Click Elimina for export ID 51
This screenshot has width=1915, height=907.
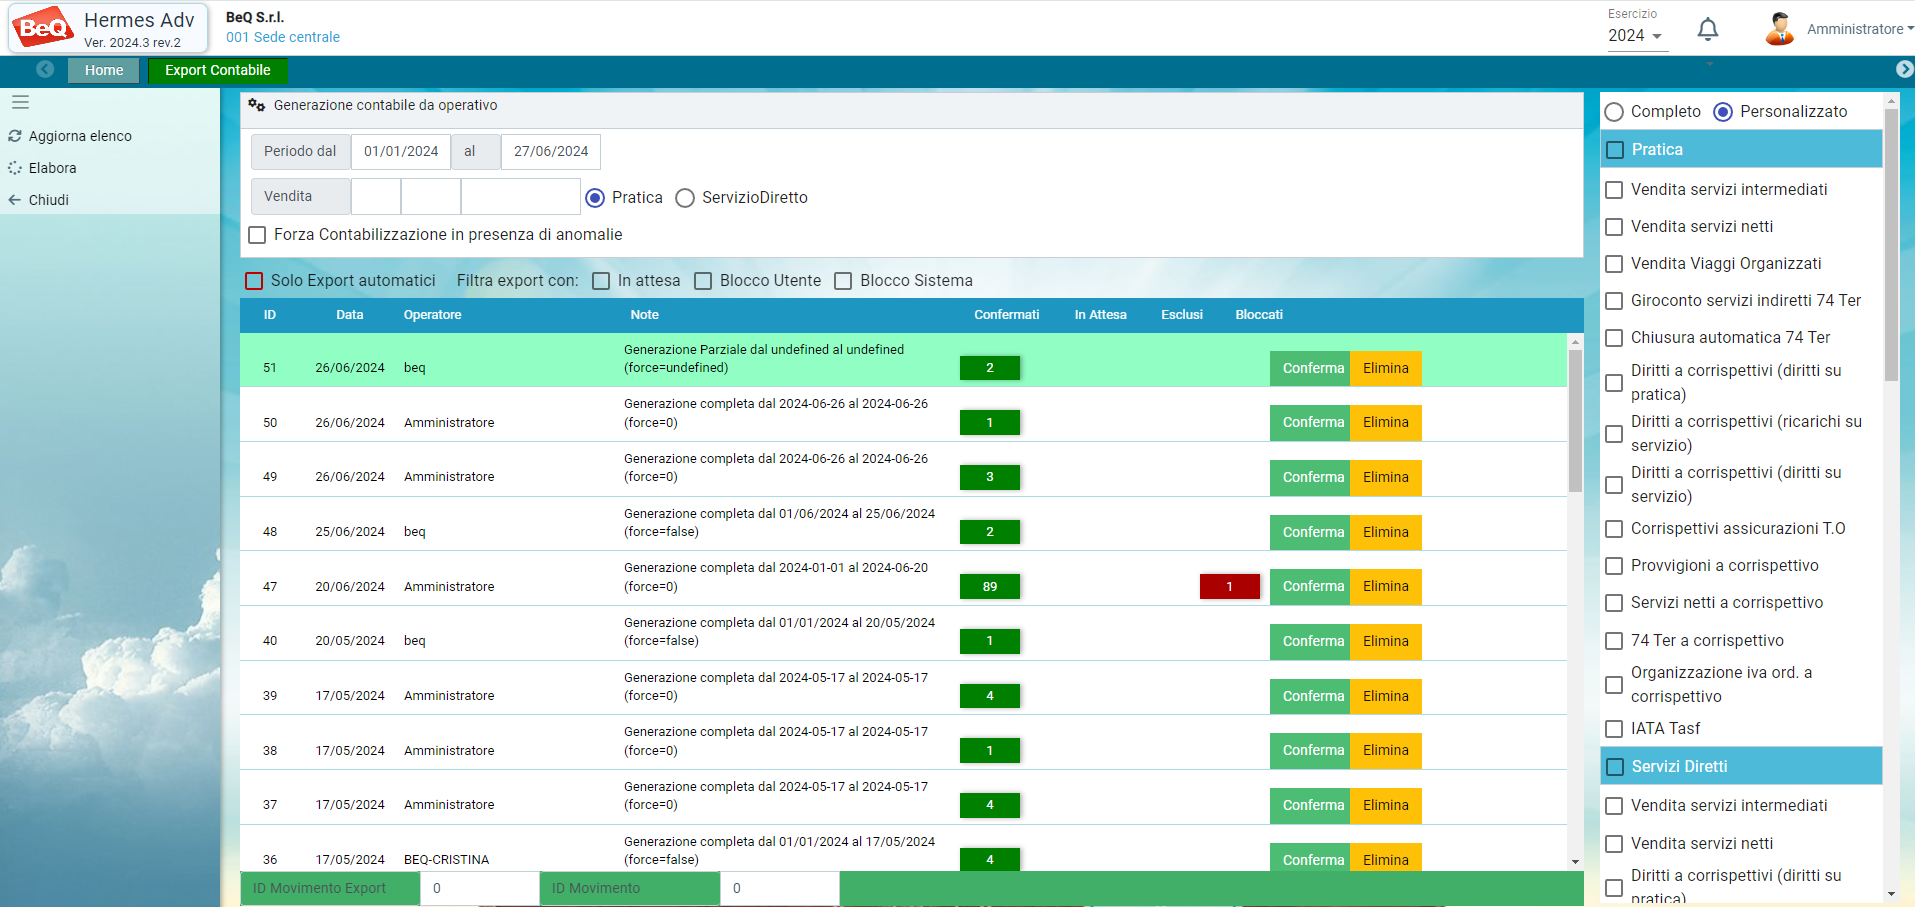(1385, 368)
